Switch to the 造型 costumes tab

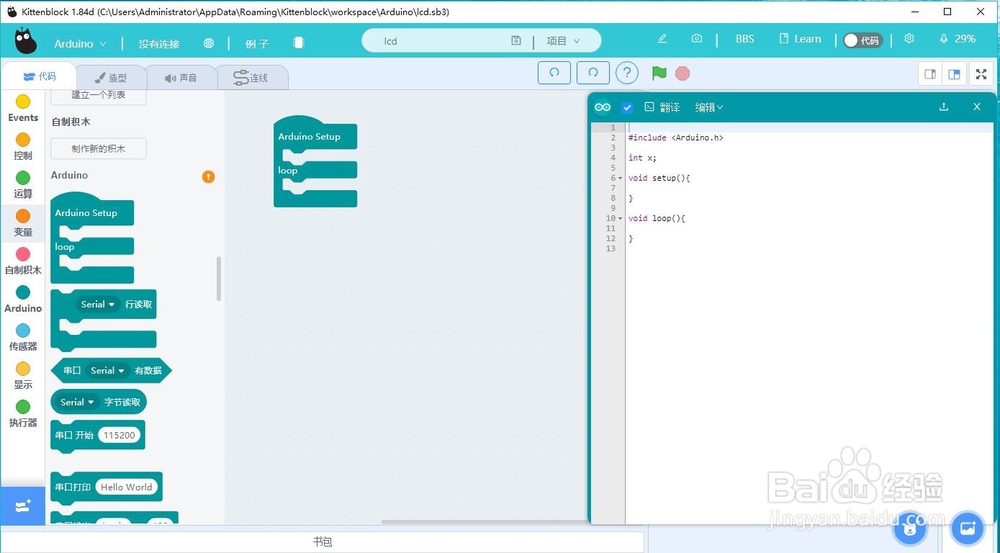[x=111, y=78]
